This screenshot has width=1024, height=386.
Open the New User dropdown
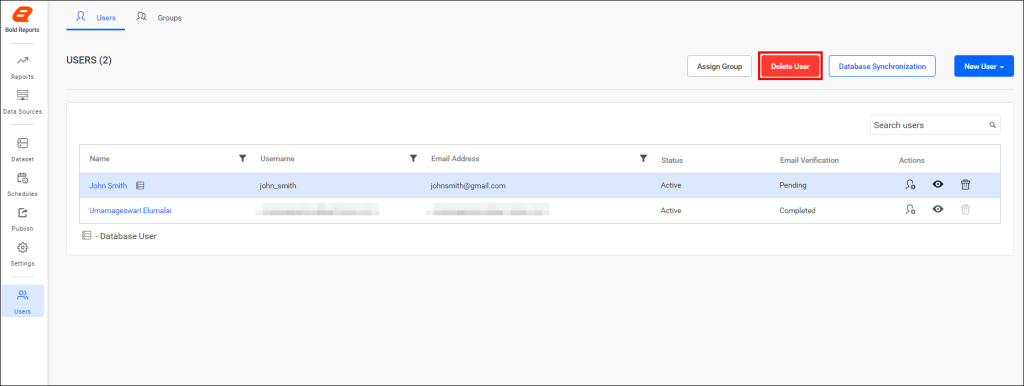point(984,66)
